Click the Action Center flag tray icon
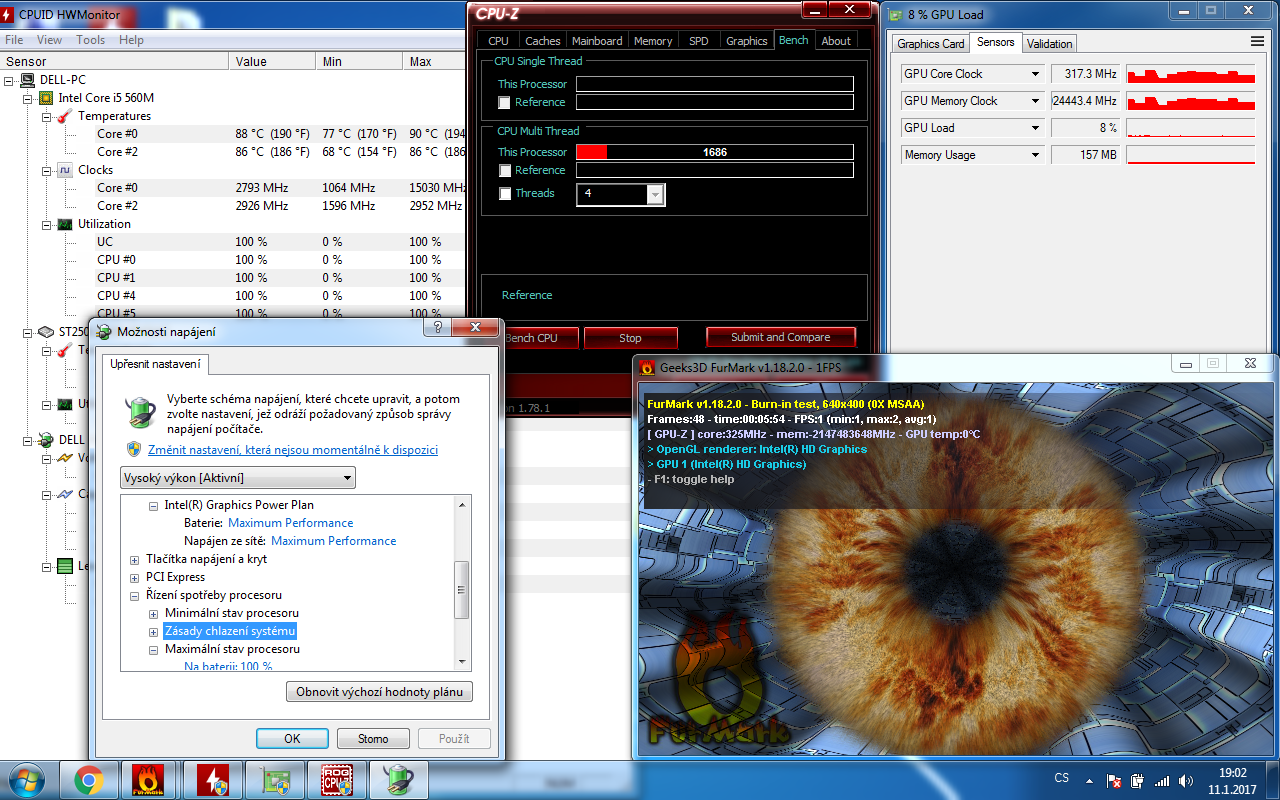 (x=1114, y=780)
